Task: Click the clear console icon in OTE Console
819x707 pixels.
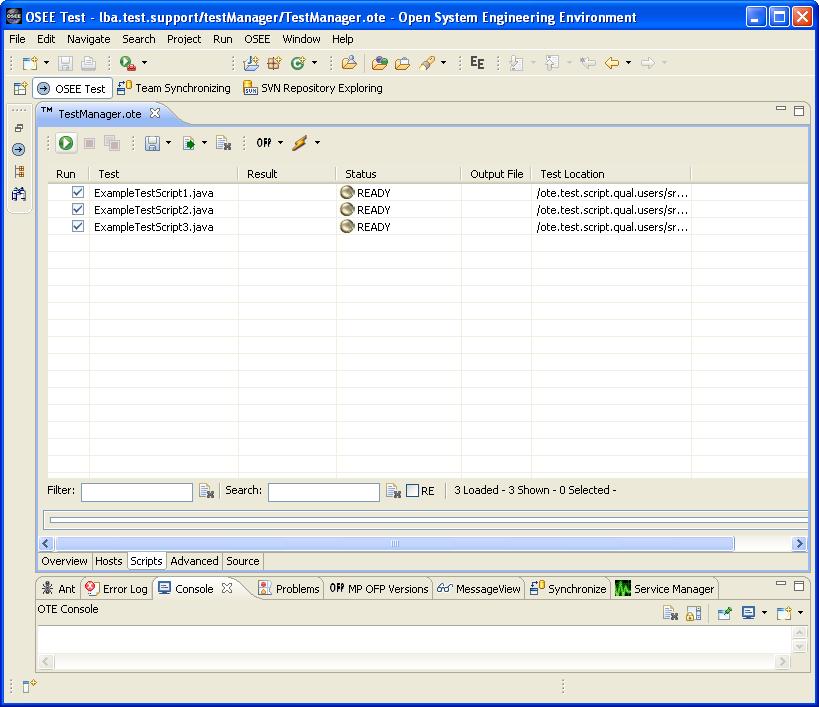Action: click(x=670, y=613)
